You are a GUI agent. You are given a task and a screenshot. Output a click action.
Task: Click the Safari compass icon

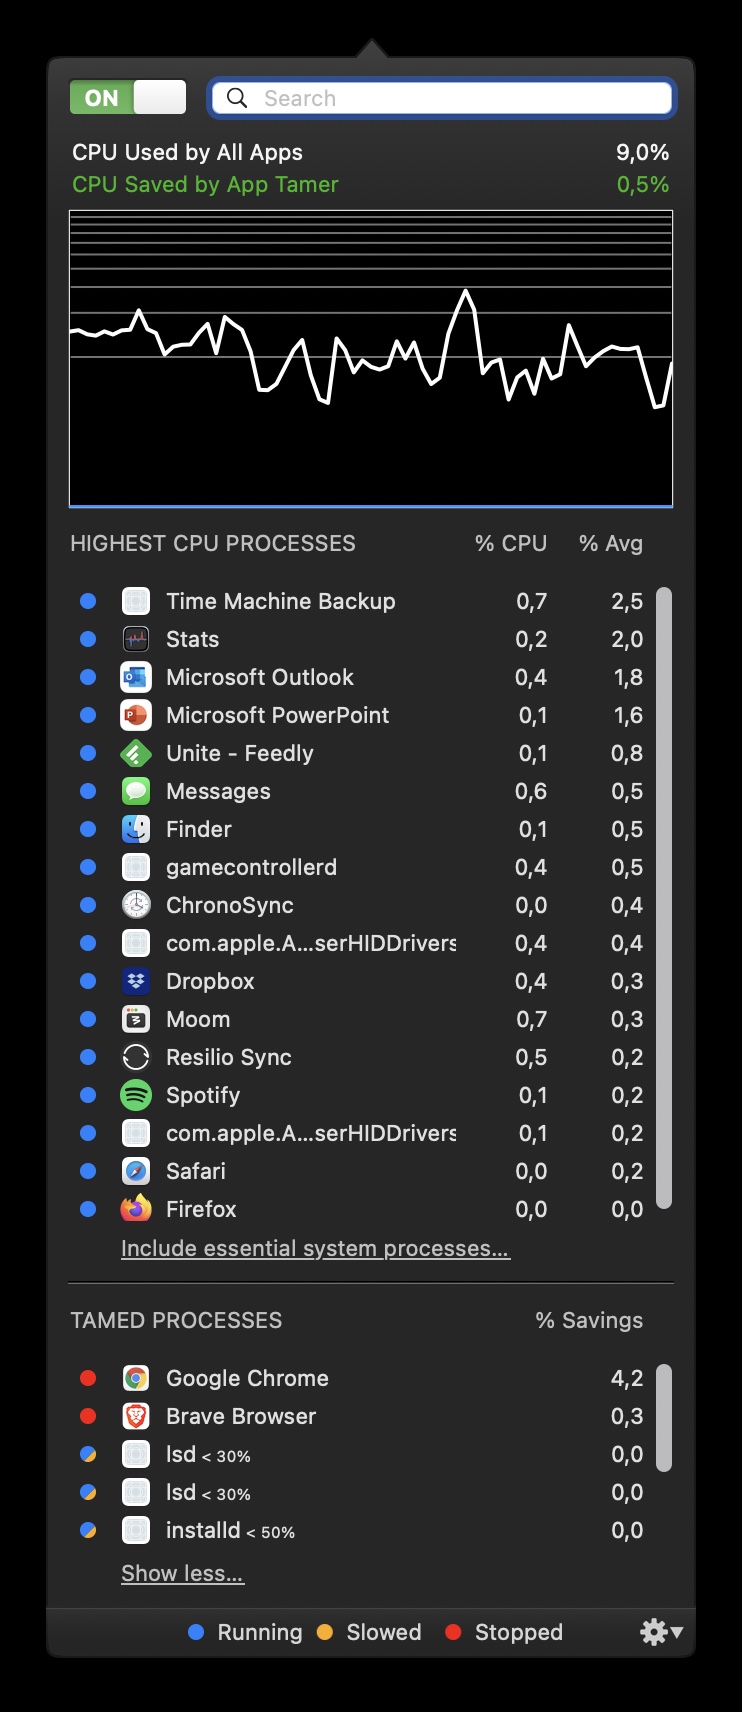pos(136,1171)
